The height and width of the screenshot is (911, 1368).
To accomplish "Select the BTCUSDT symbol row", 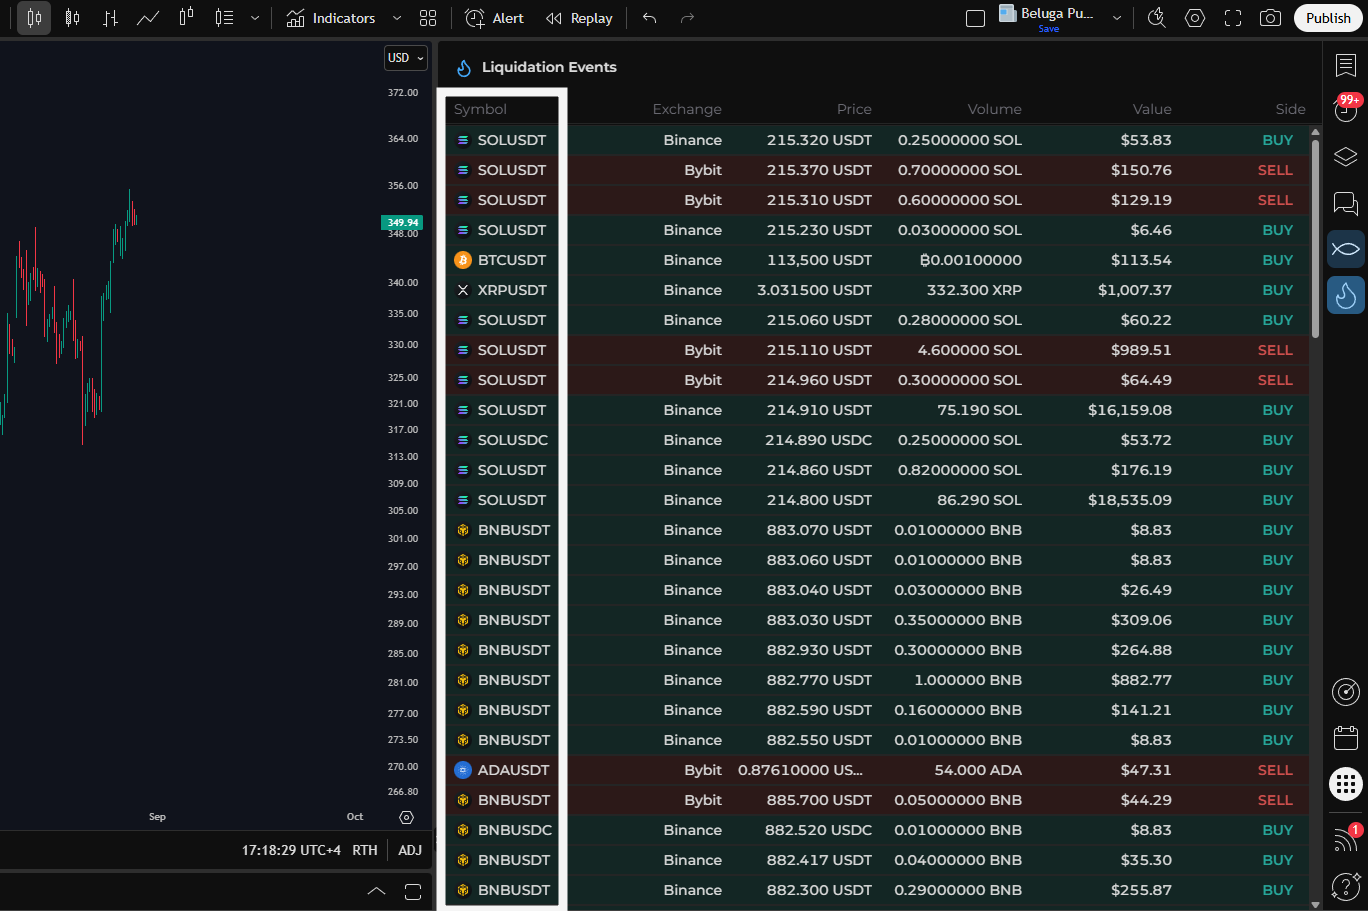I will point(878,260).
